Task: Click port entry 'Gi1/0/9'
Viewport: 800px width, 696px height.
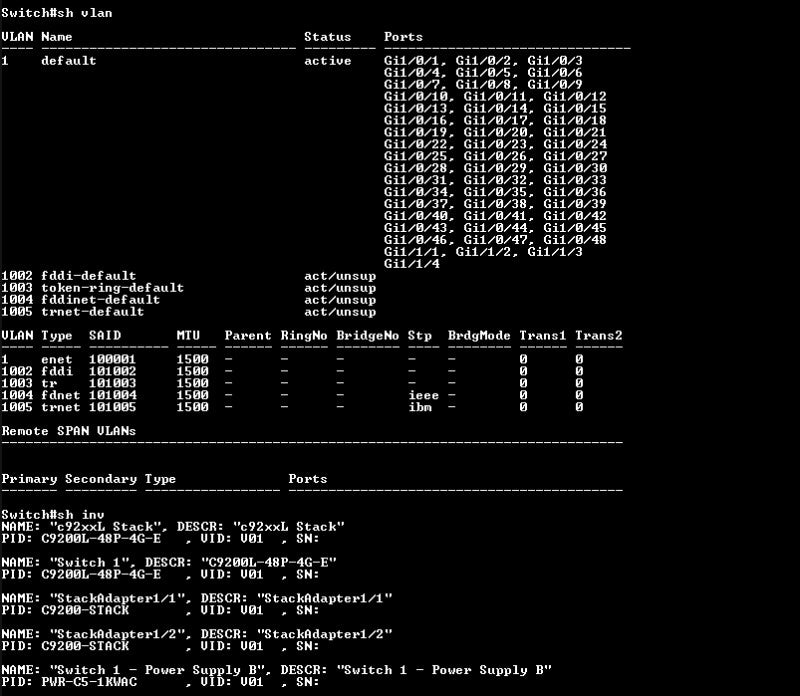Action: tap(555, 85)
